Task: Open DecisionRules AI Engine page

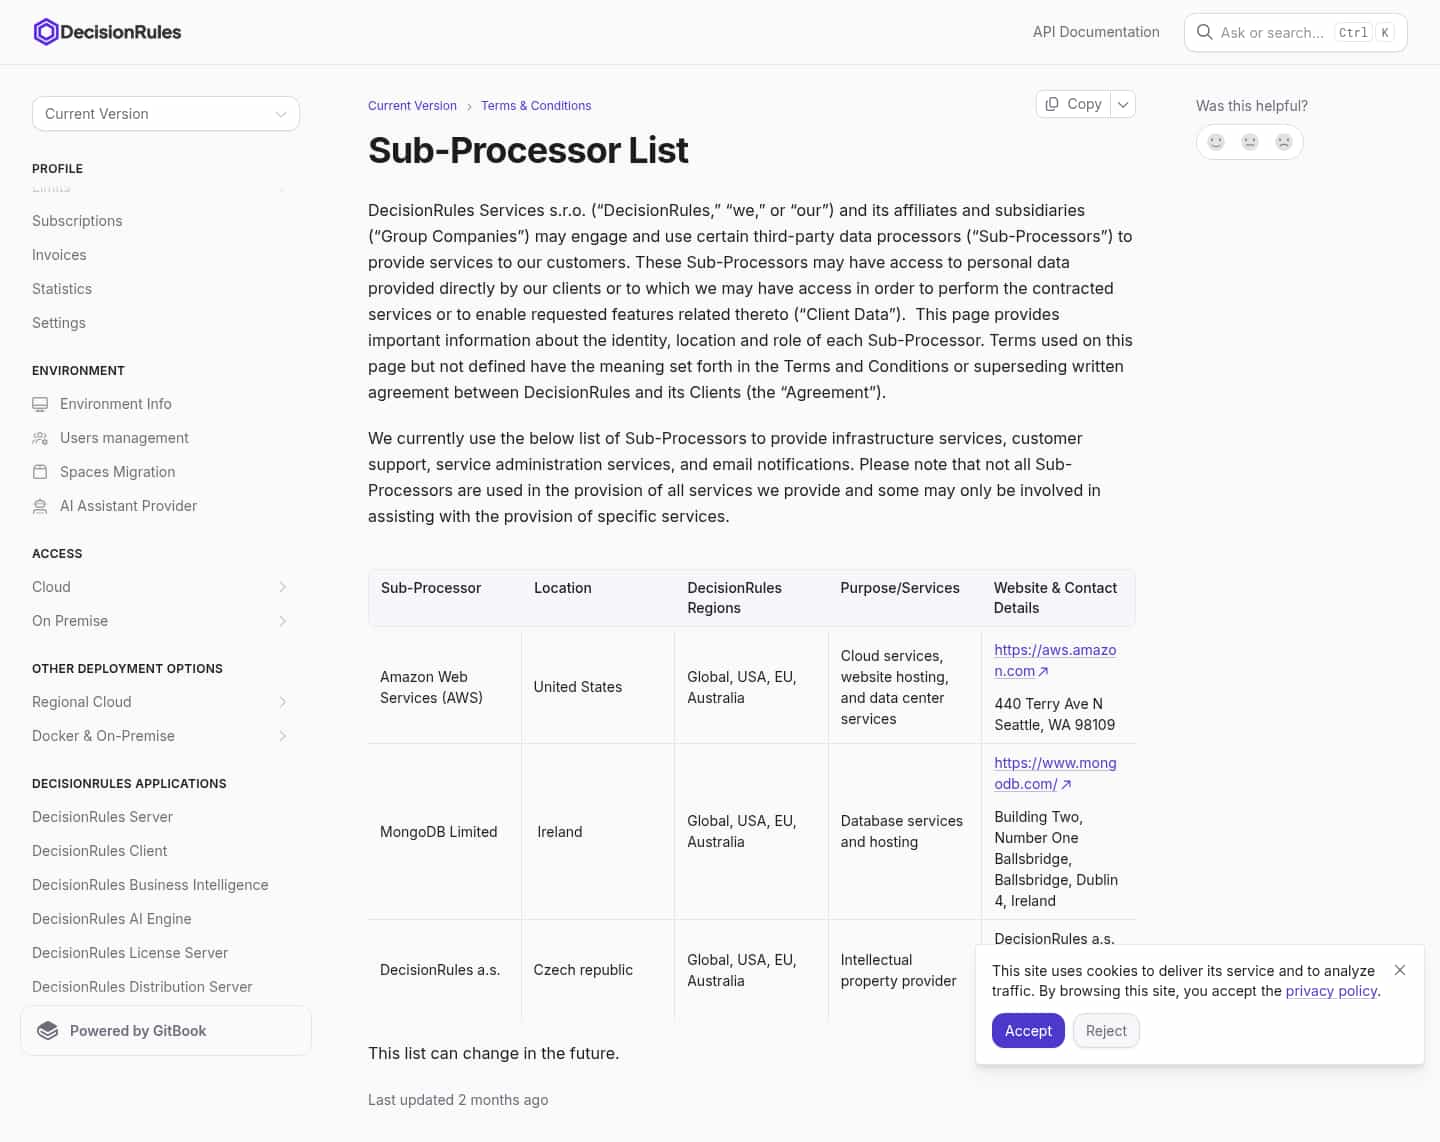Action: click(x=112, y=919)
